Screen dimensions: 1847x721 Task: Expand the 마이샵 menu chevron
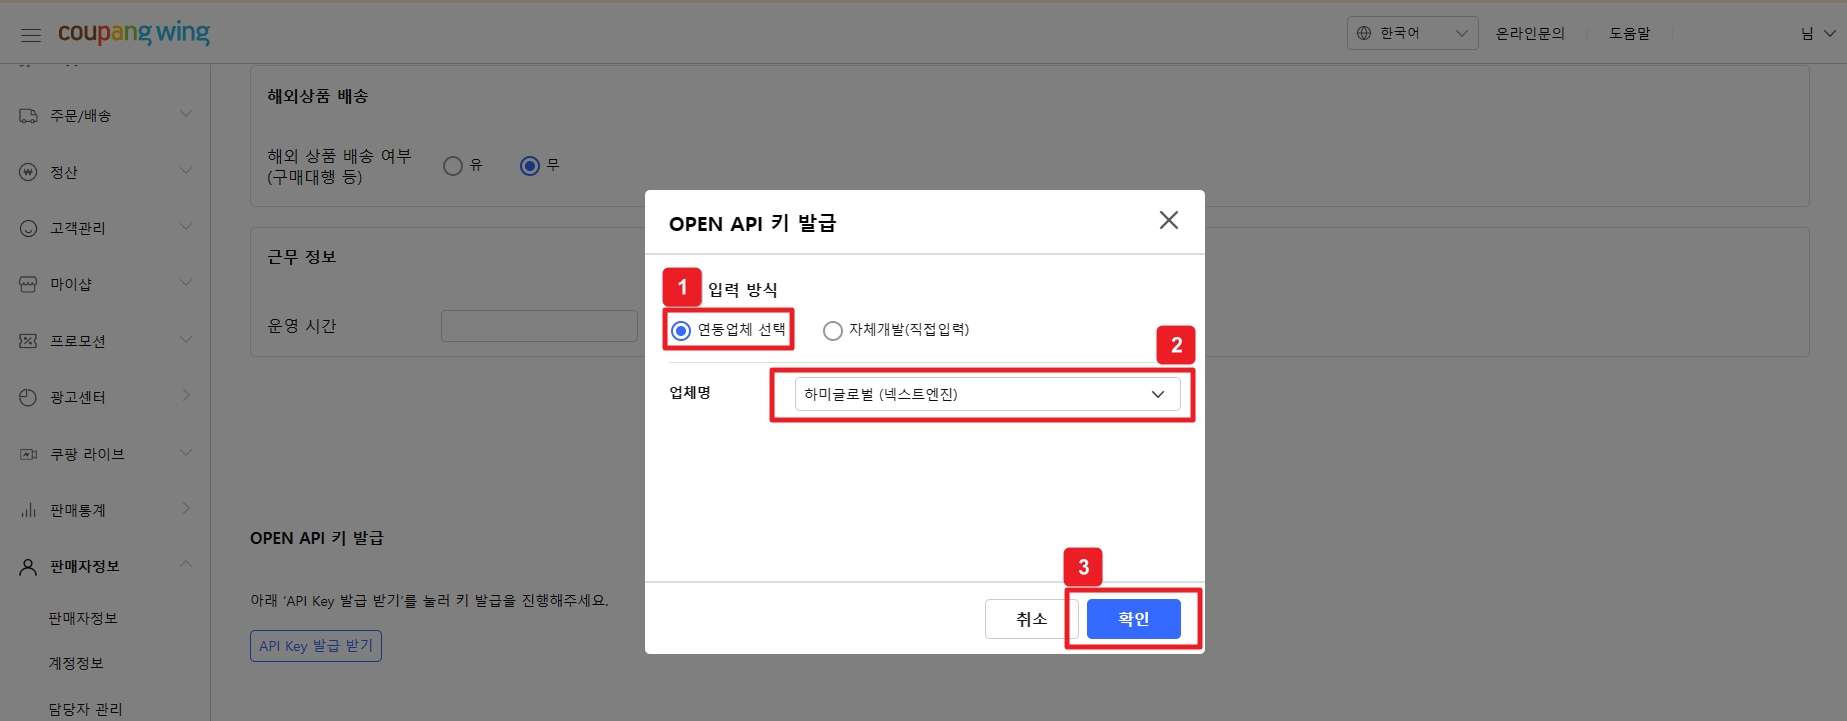click(186, 283)
